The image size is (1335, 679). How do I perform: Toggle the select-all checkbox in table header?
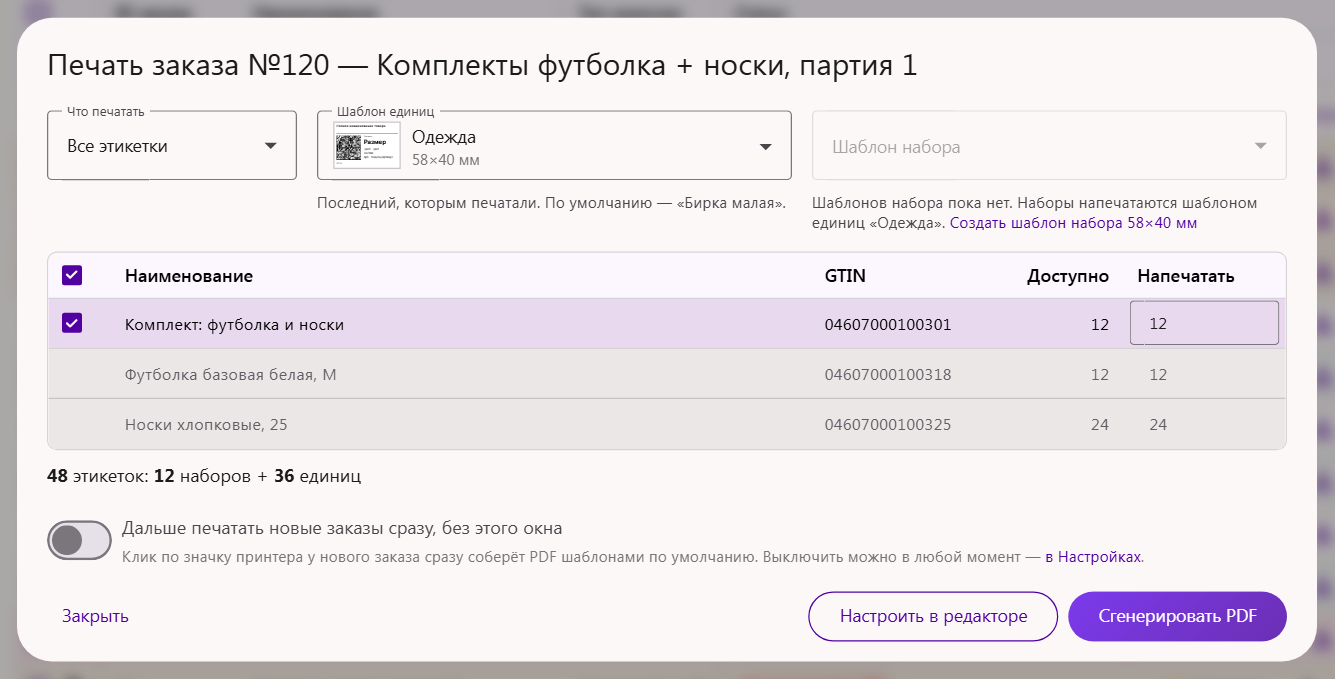click(x=72, y=275)
